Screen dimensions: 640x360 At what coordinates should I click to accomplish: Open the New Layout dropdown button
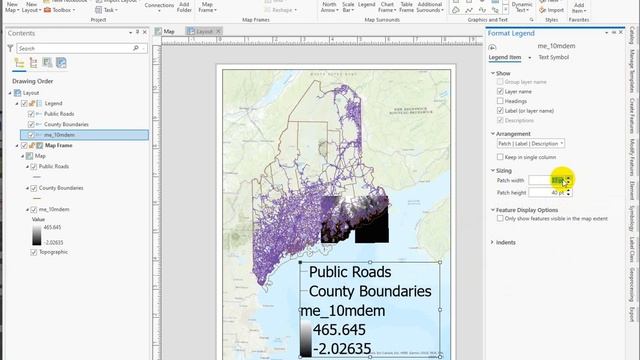point(31,7)
